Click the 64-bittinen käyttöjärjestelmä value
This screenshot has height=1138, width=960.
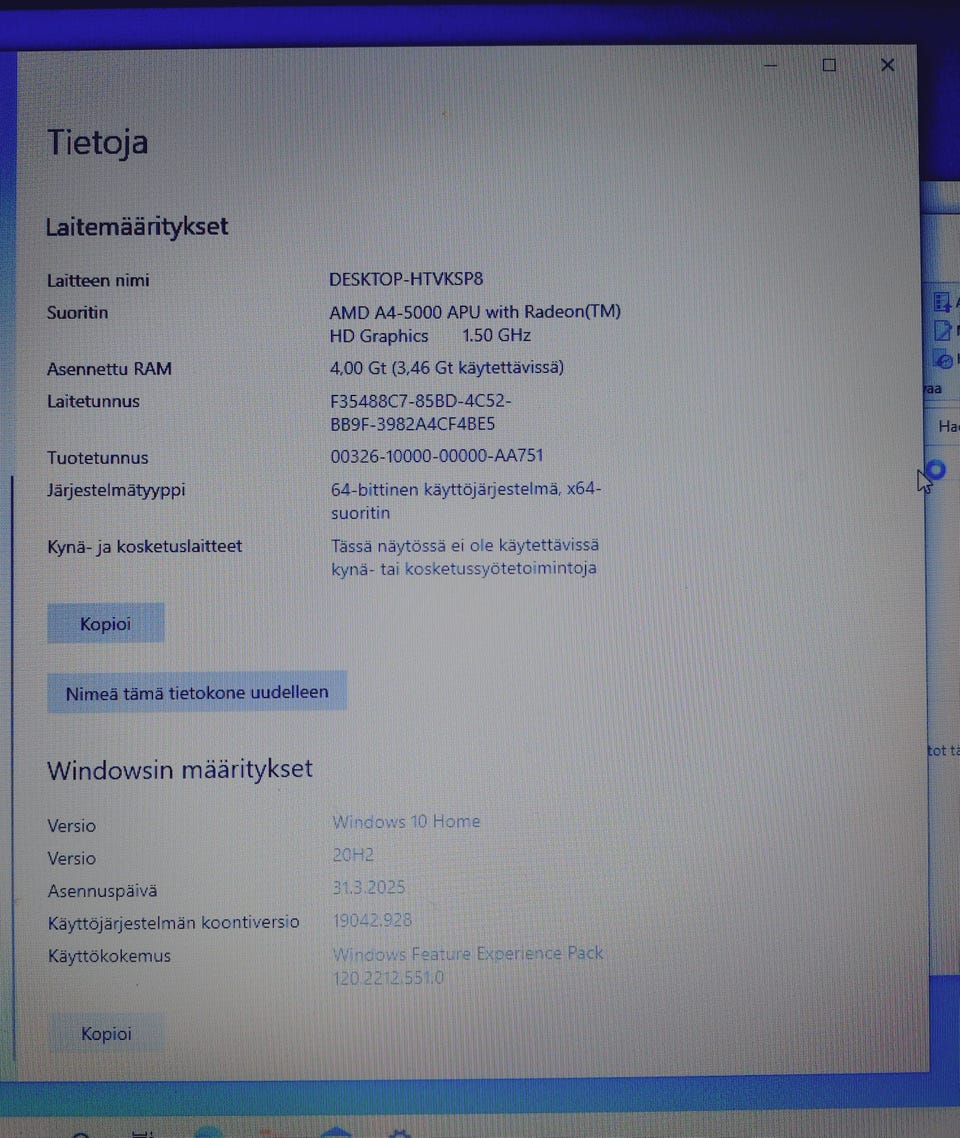tap(466, 501)
